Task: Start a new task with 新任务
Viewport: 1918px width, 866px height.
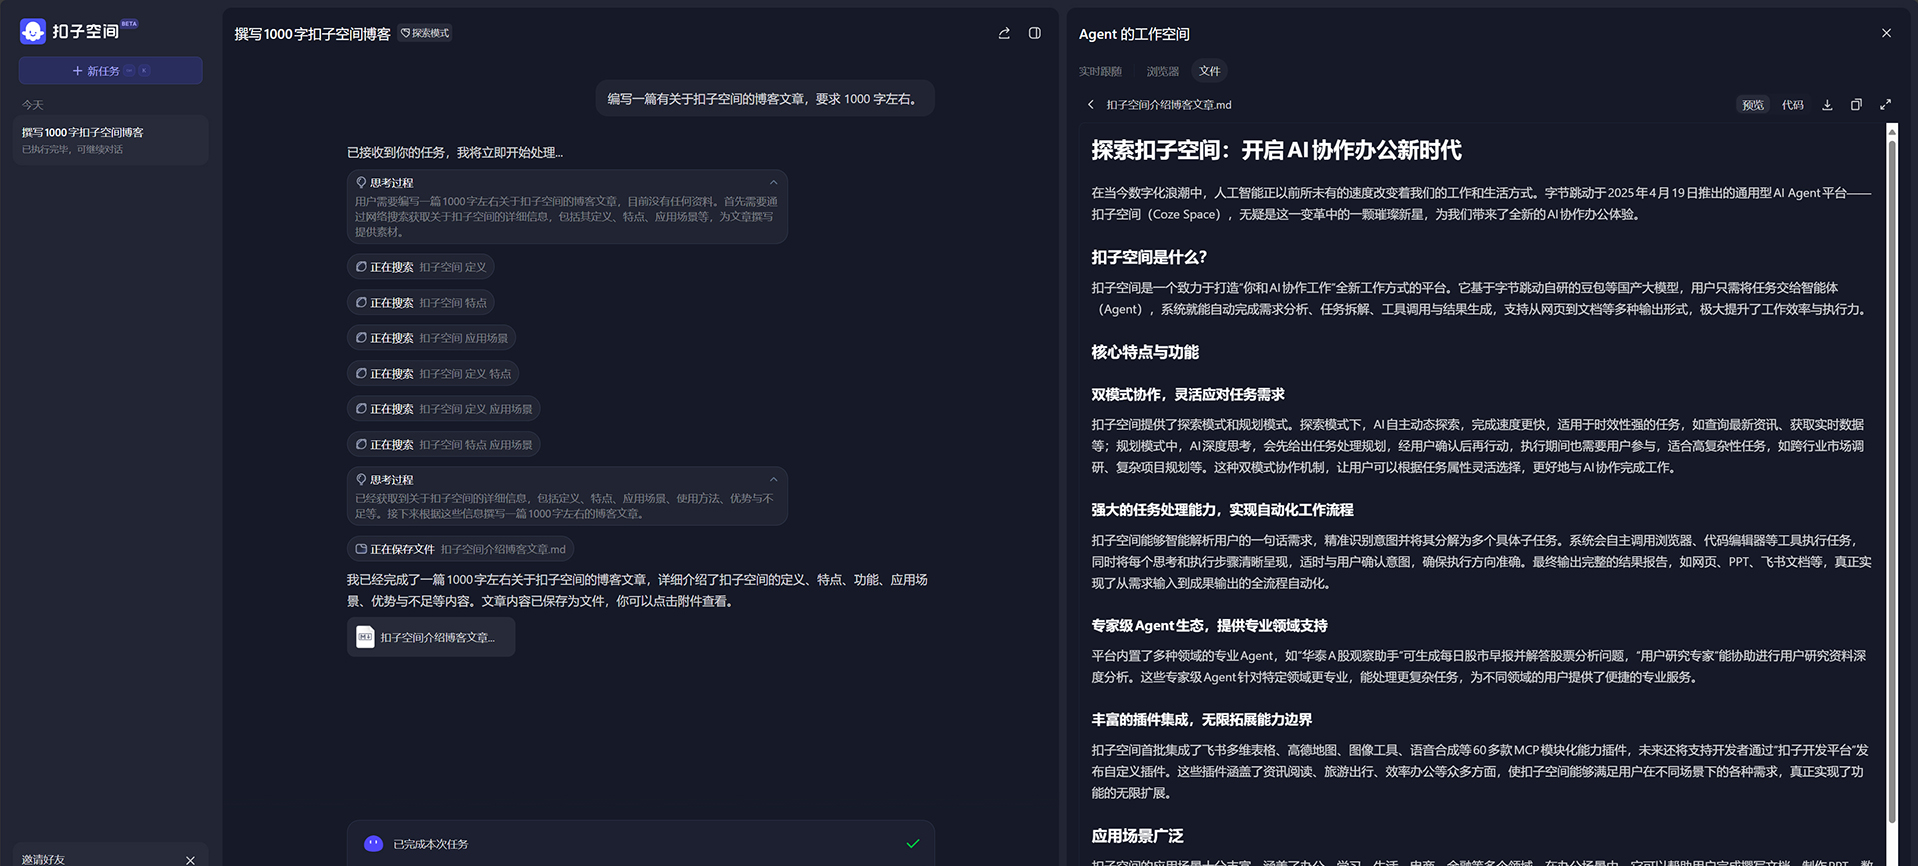Action: coord(110,71)
